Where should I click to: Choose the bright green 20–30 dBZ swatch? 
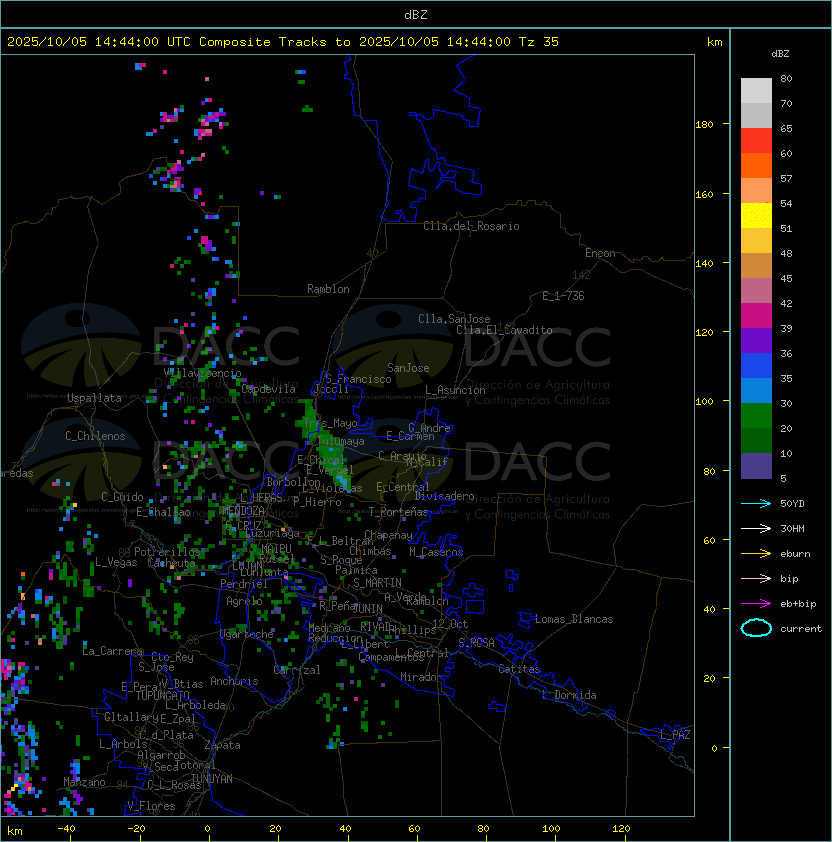click(x=756, y=416)
